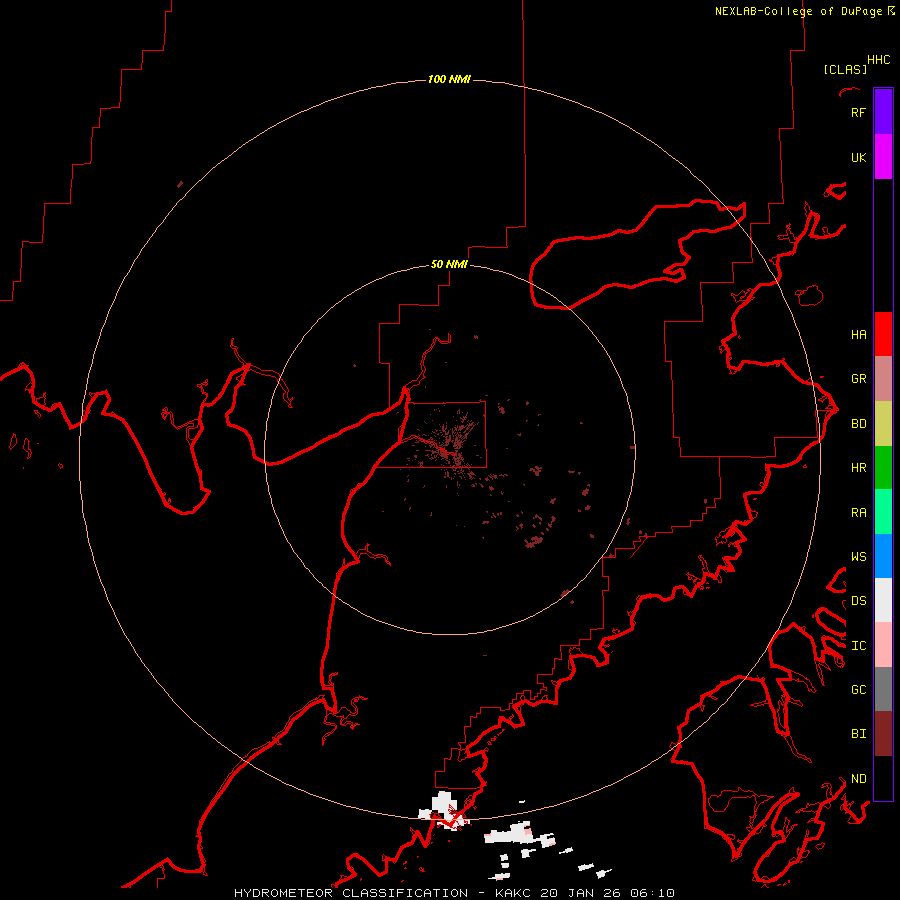
Task: Select the BD yellow legend block
Action: (883, 423)
